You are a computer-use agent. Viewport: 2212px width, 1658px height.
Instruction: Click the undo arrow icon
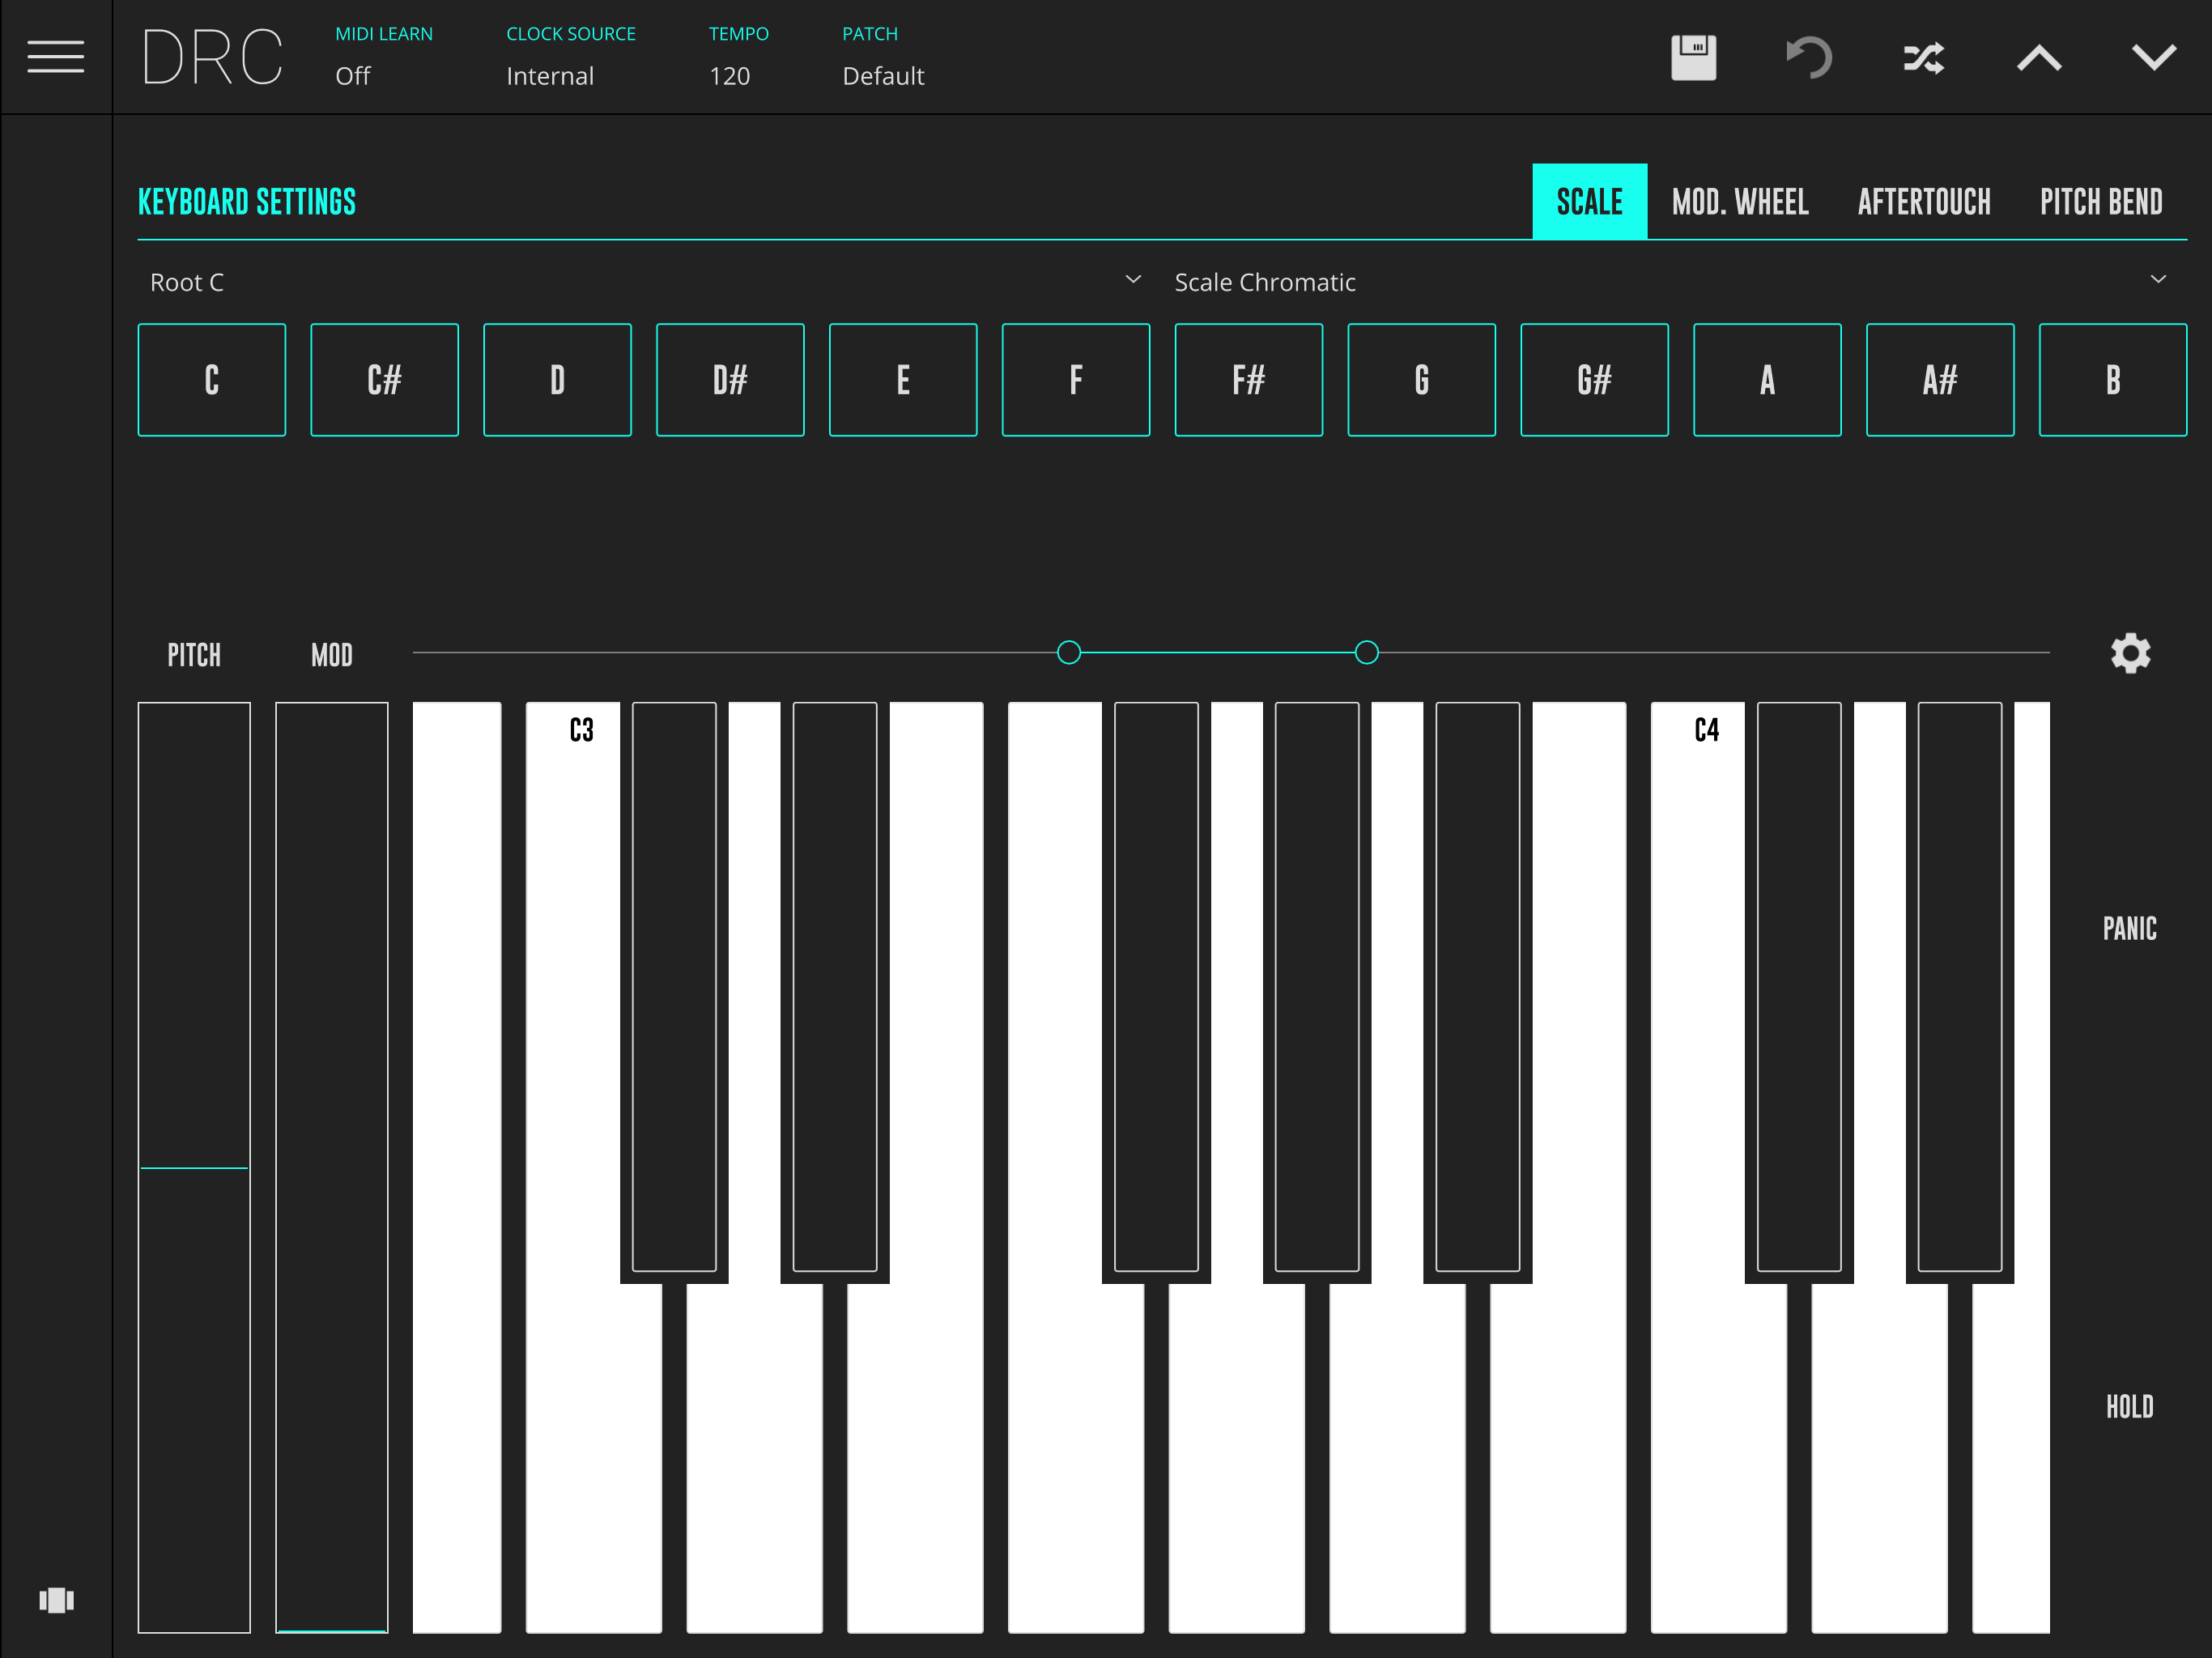coord(1809,58)
